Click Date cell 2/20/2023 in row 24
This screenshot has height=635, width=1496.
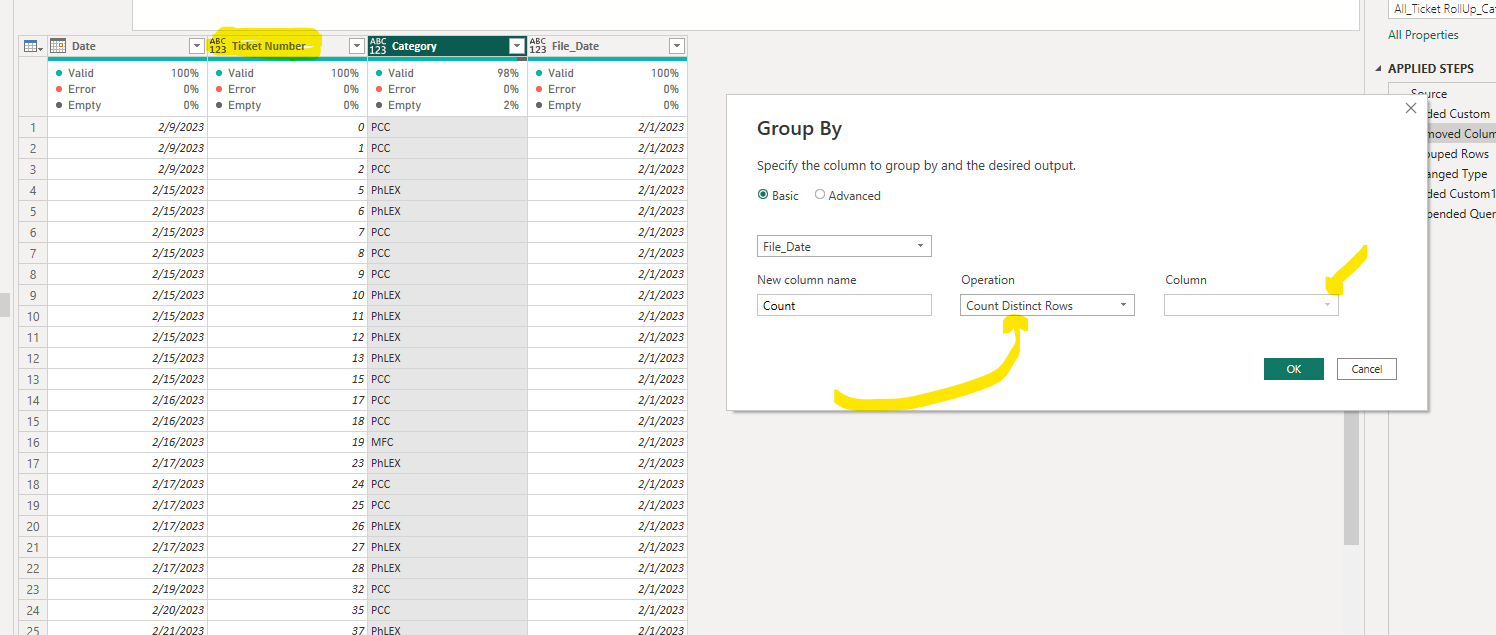(128, 610)
